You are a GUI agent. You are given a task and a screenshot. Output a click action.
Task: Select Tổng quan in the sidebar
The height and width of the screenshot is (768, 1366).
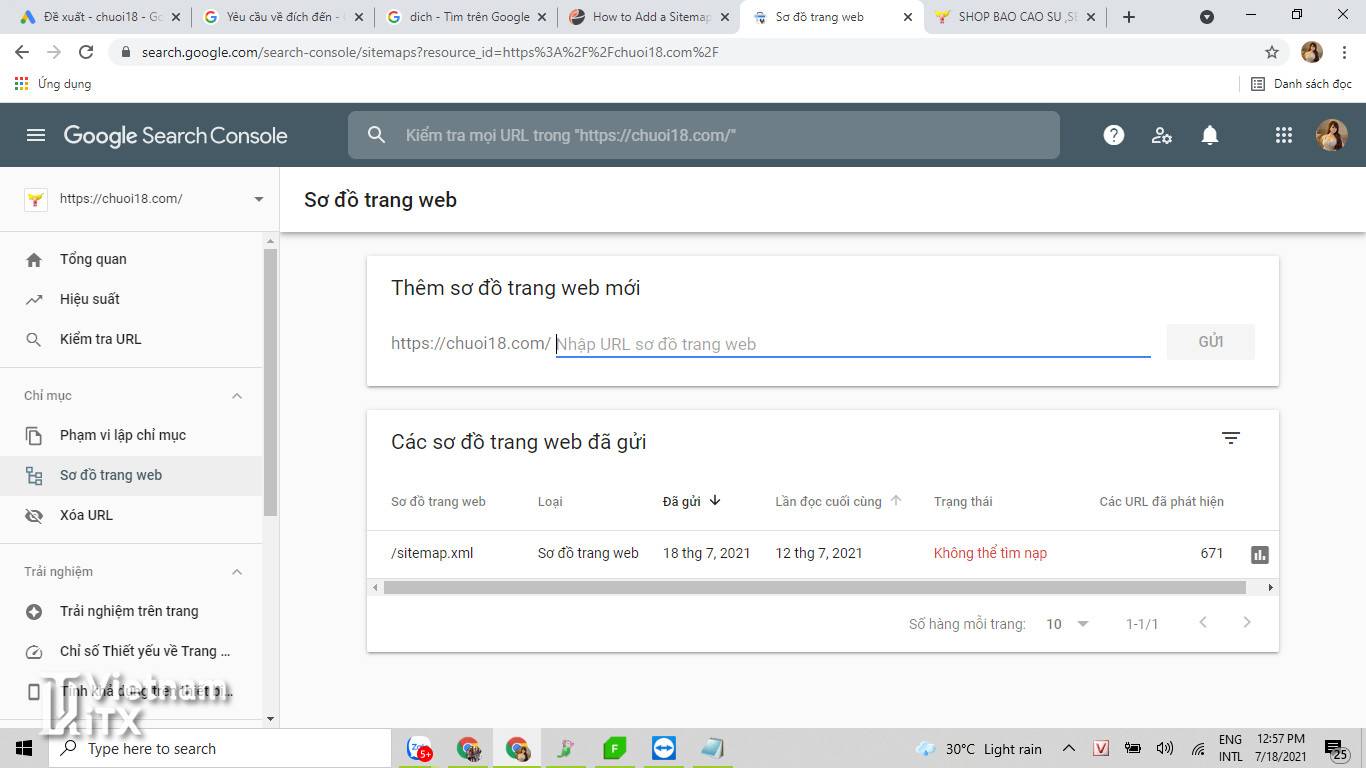click(93, 259)
